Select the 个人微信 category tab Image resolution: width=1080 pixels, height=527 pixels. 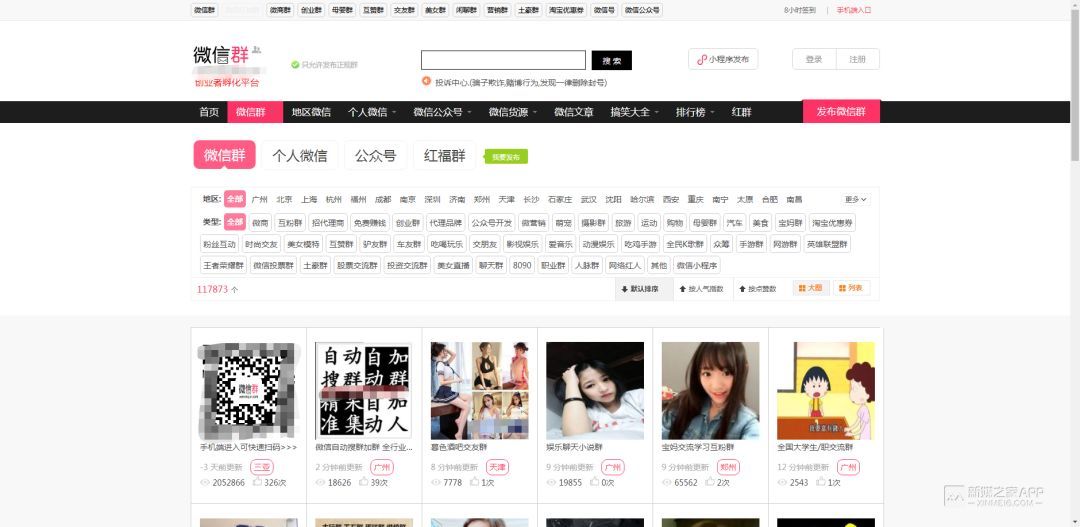pos(300,155)
